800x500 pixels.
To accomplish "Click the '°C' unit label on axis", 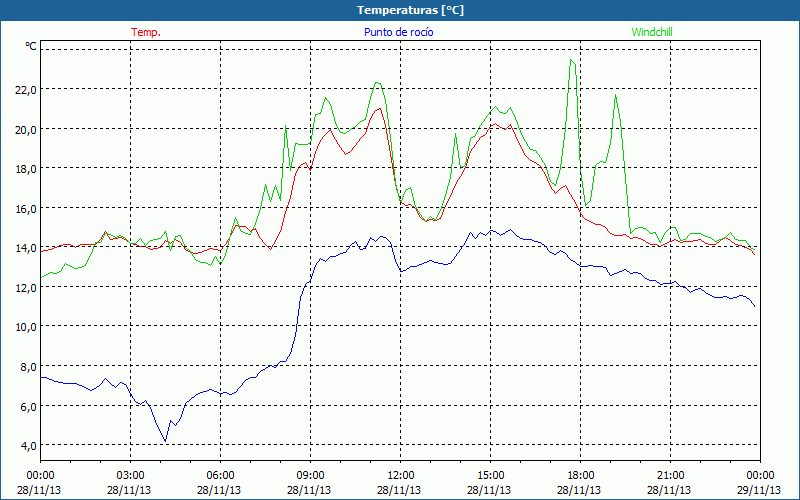I will [31, 46].
